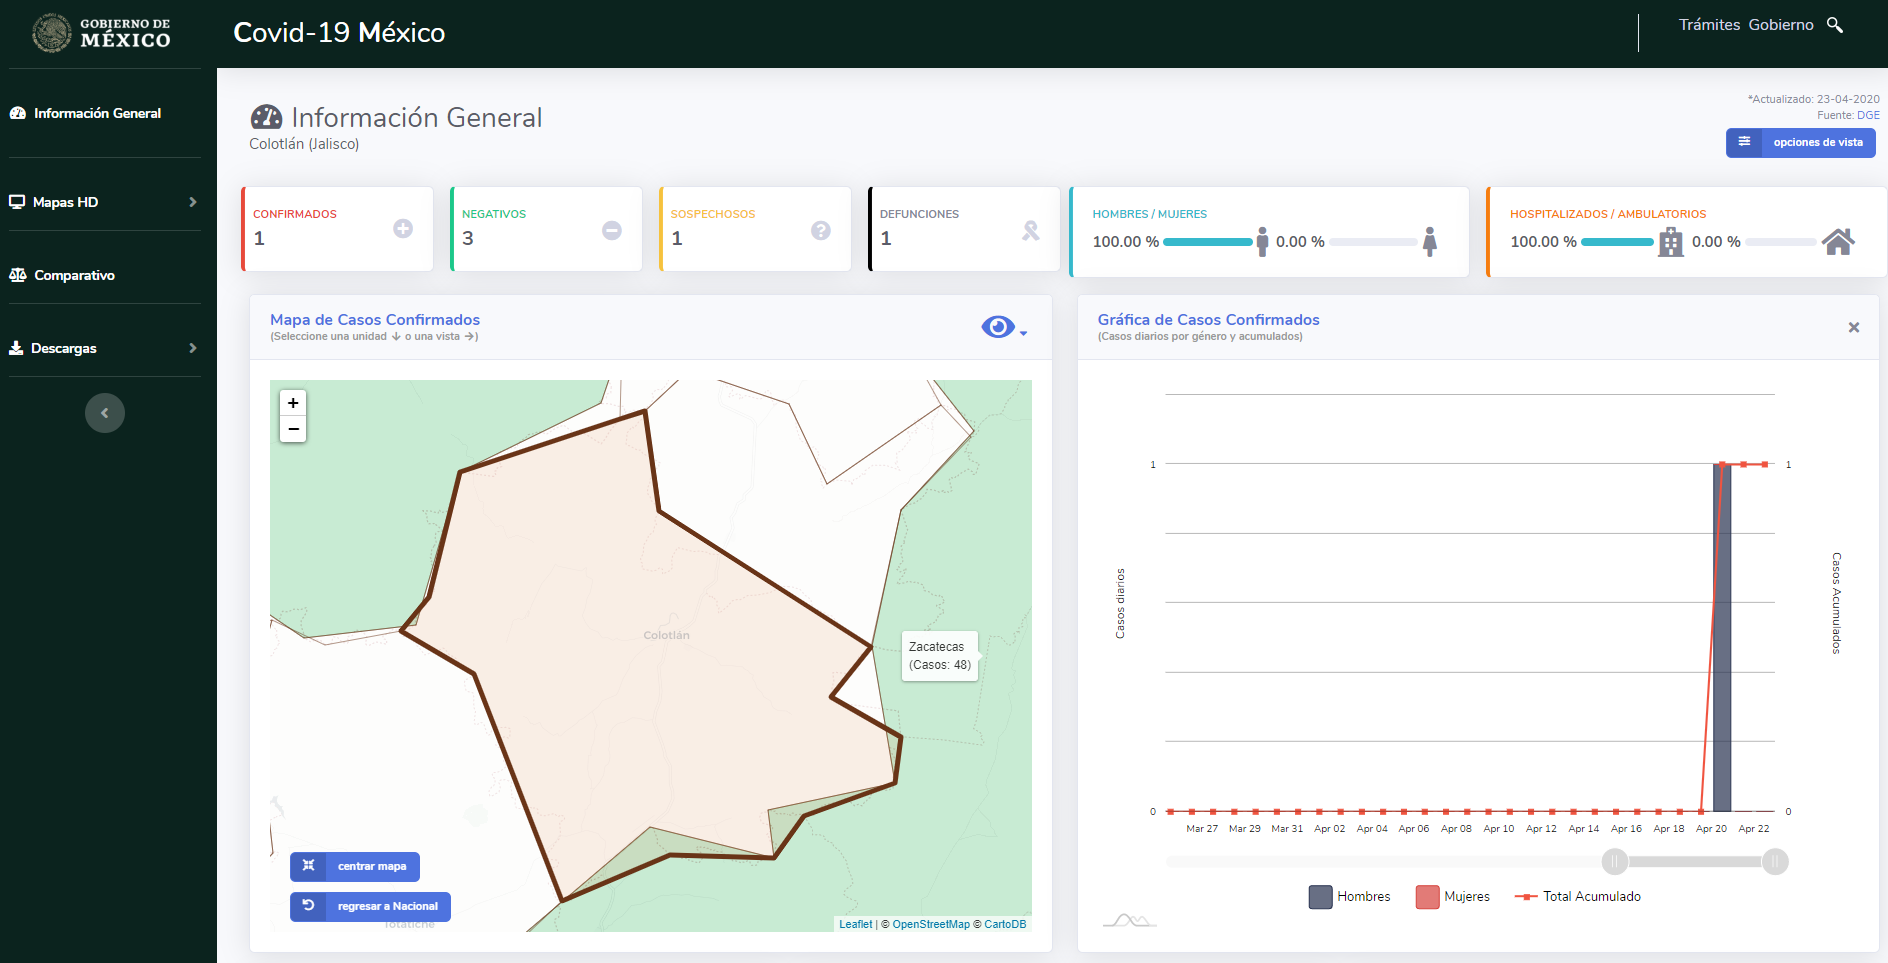1888x963 pixels.
Task: Collapse the sidebar with the arrow button
Action: [105, 413]
